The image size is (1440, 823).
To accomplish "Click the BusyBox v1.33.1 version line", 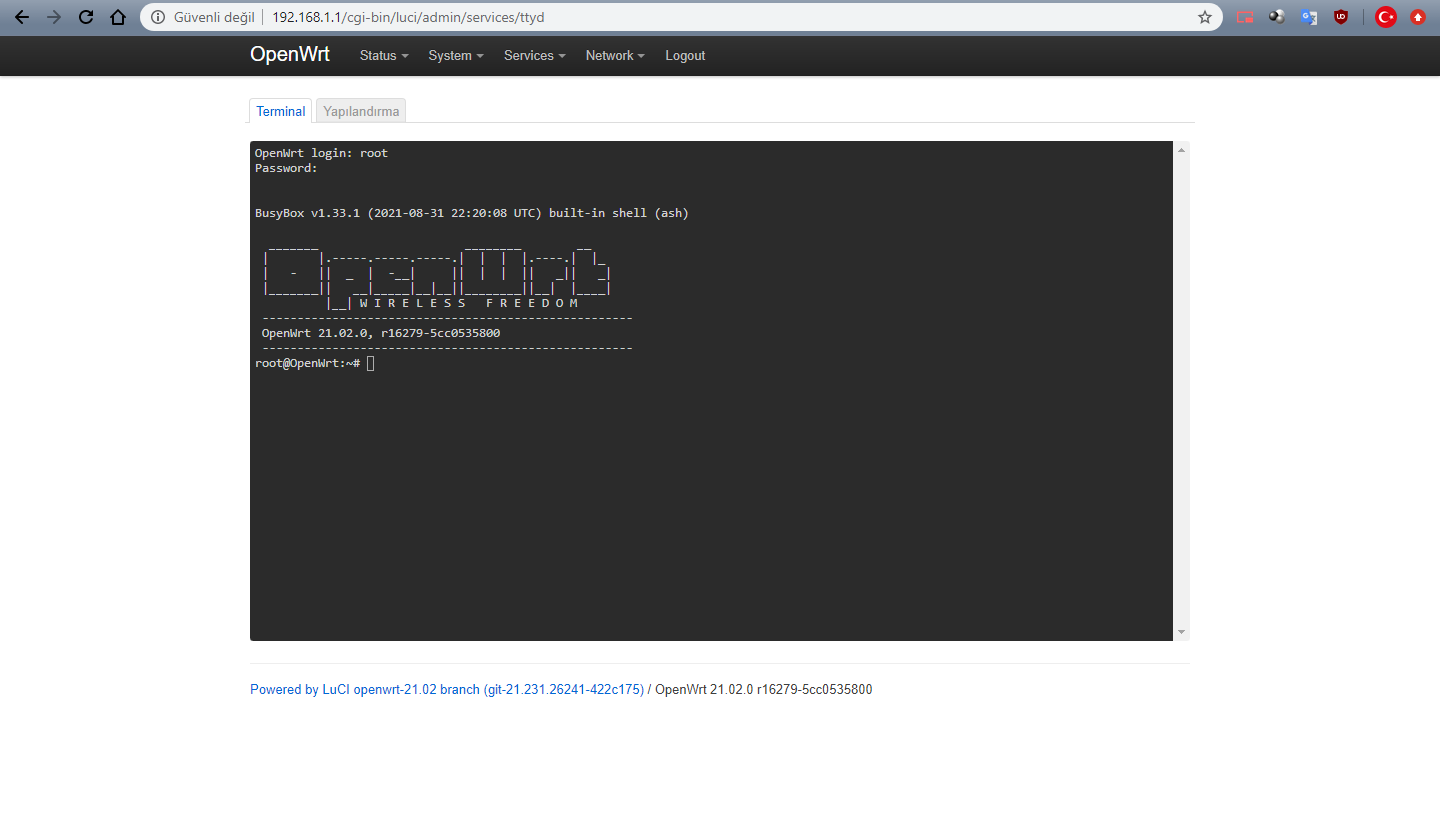I will pyautogui.click(x=472, y=213).
